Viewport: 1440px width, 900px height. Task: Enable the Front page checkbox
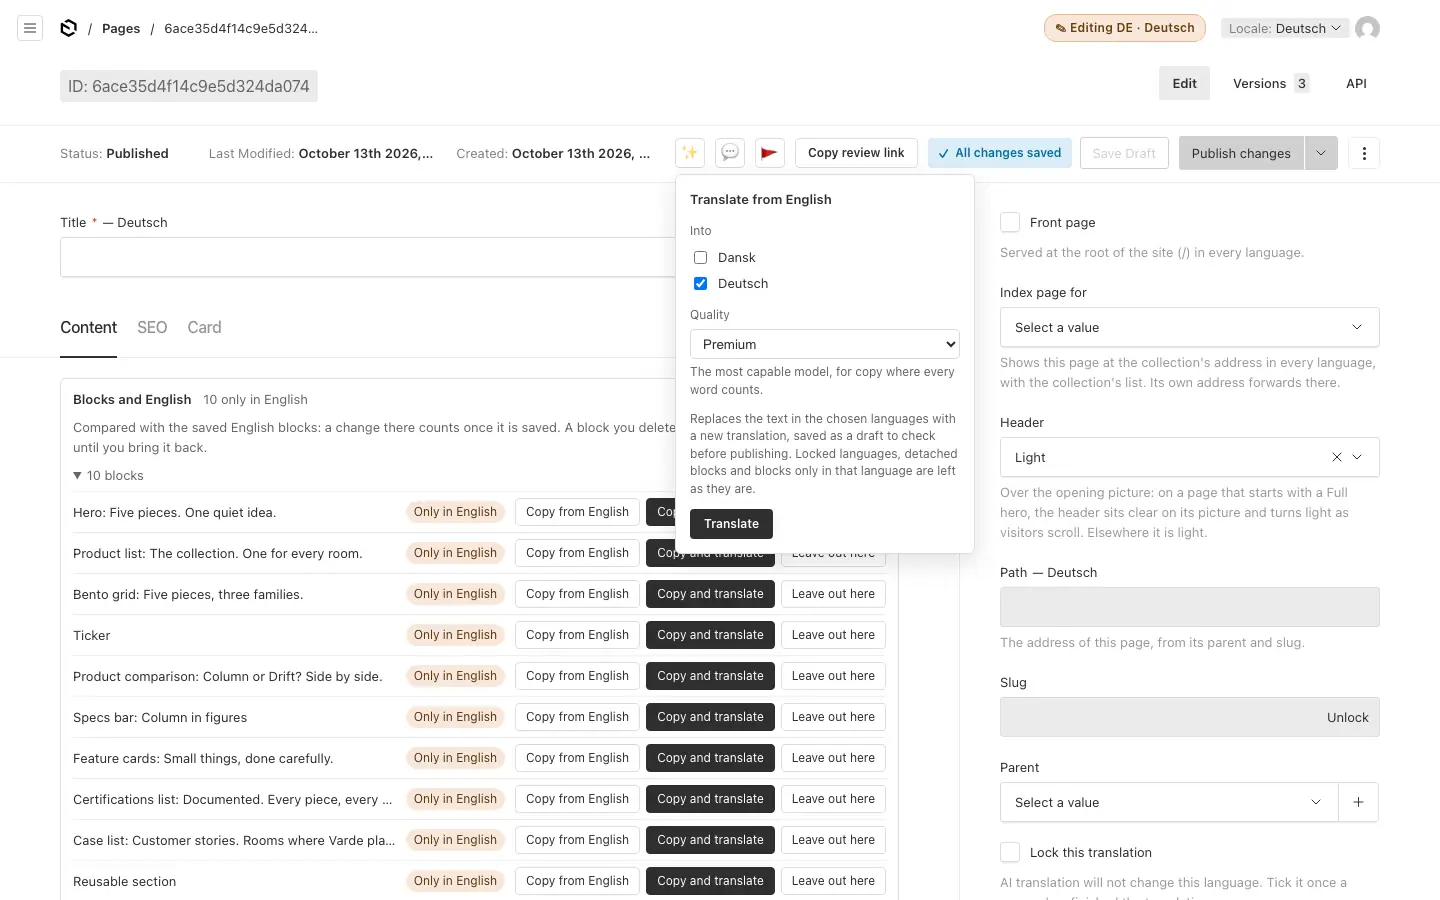pos(1010,222)
